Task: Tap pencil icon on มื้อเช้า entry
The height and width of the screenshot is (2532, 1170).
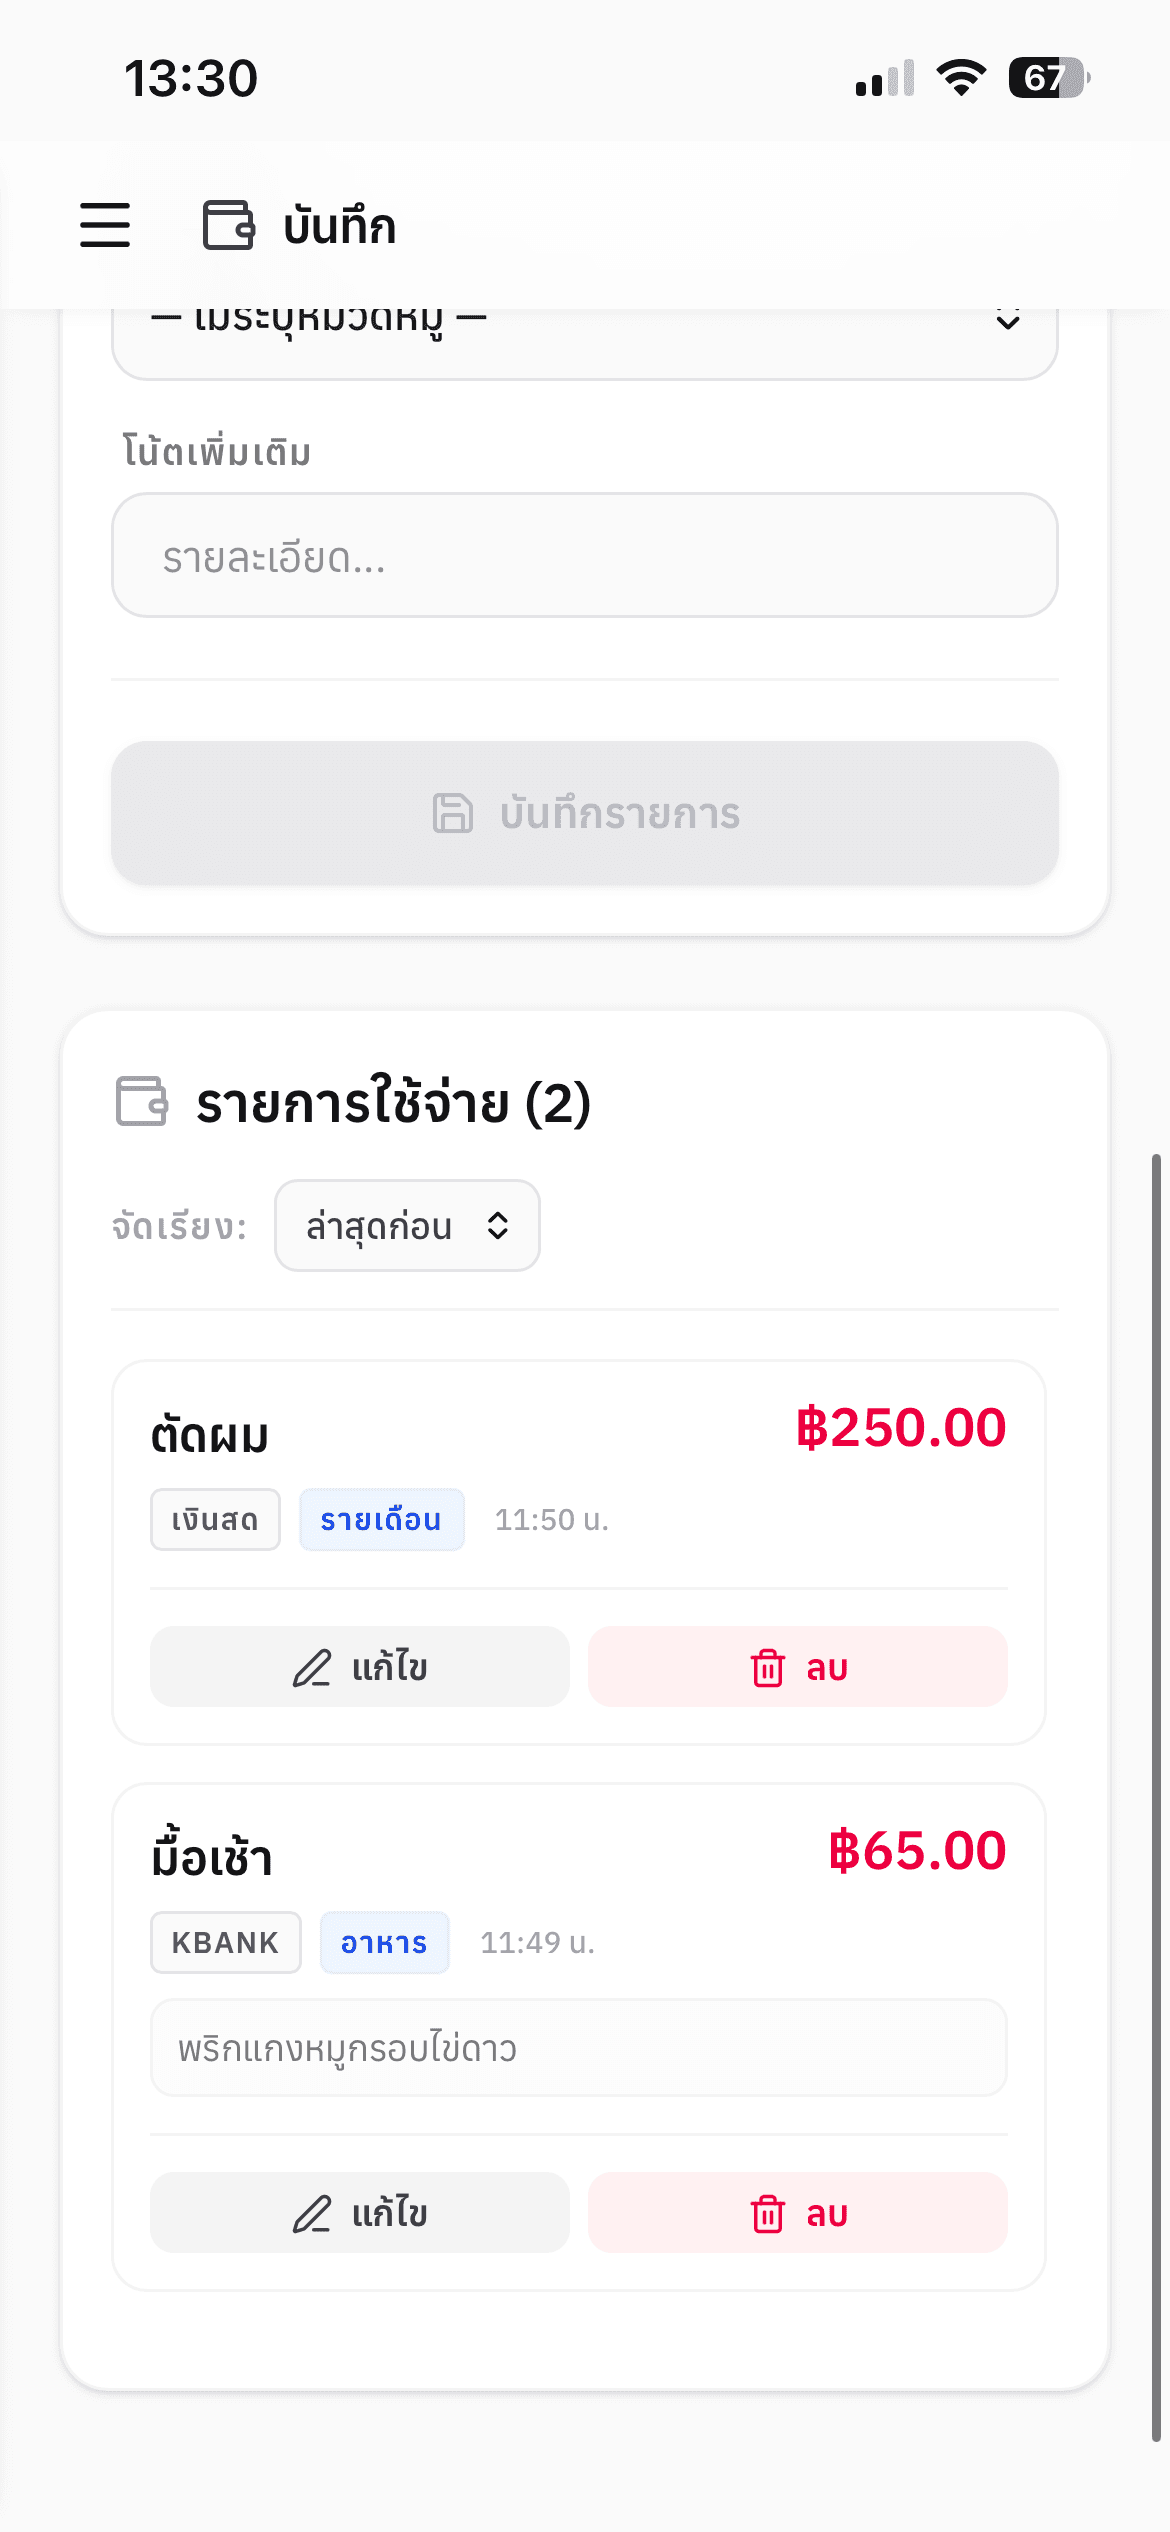Action: pos(311,2214)
